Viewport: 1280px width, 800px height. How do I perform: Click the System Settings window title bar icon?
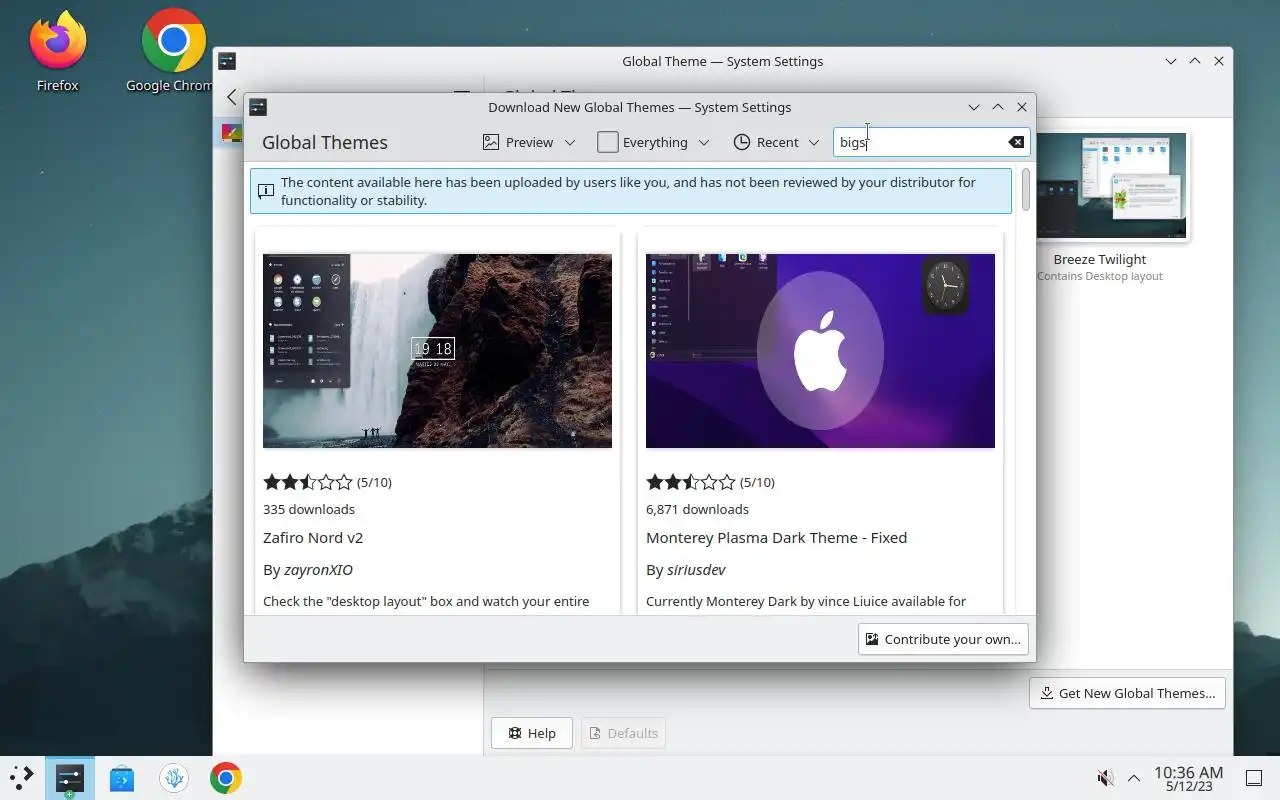click(x=227, y=61)
